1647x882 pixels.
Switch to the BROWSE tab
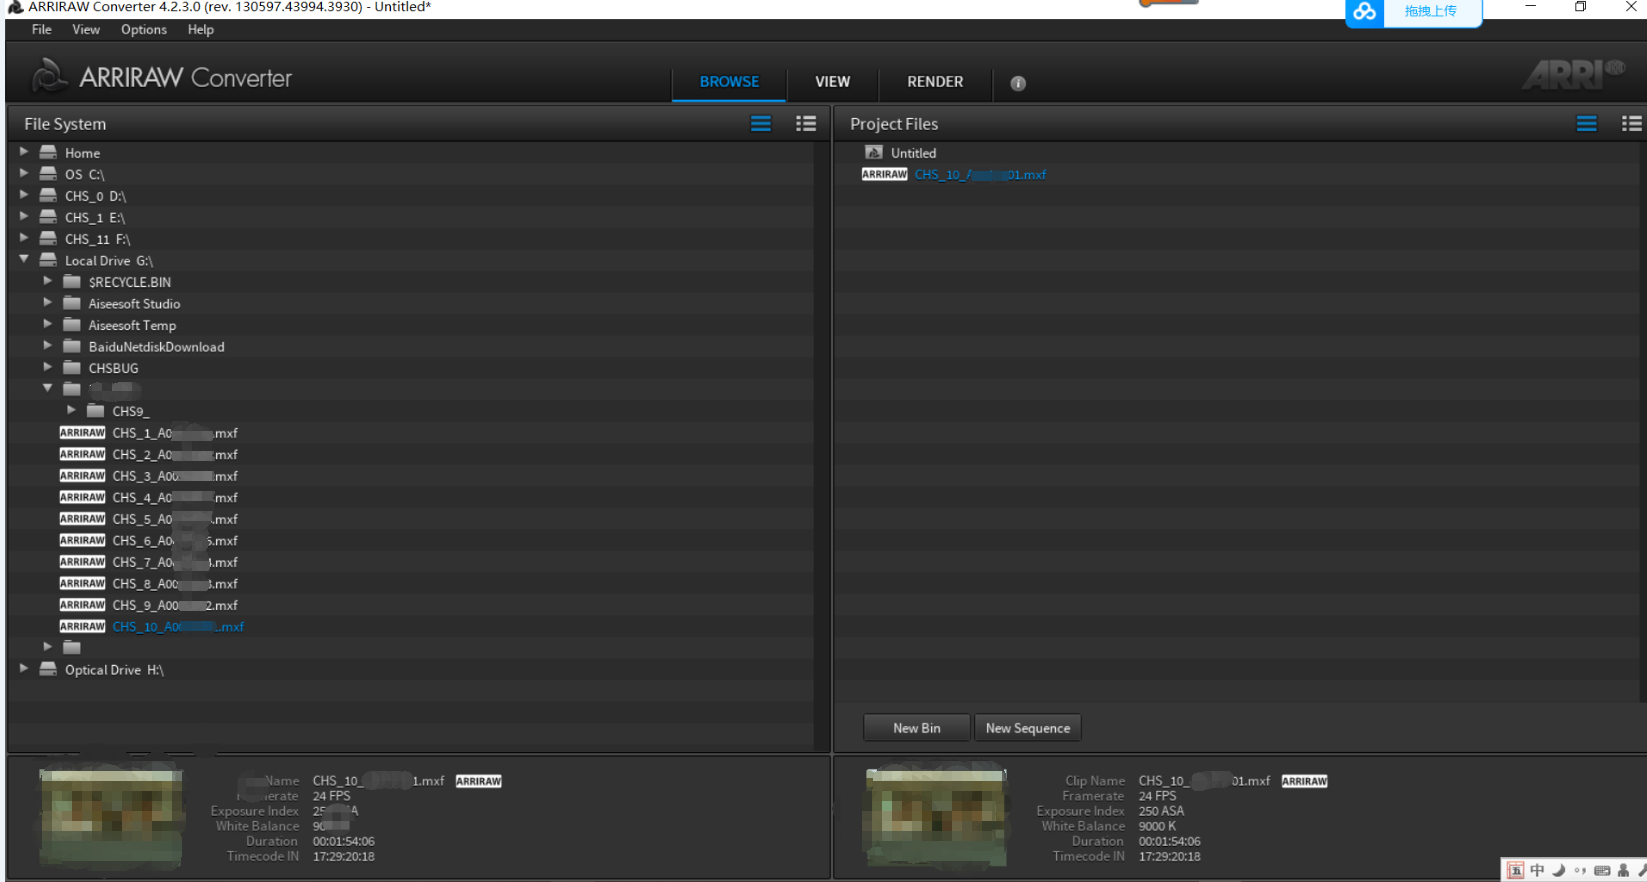click(729, 82)
